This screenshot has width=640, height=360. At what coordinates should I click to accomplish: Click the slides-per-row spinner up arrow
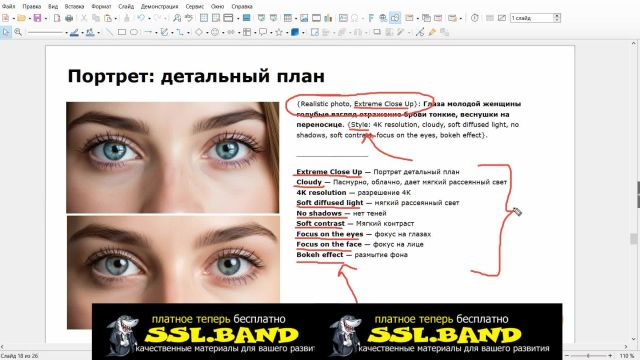[557, 16]
